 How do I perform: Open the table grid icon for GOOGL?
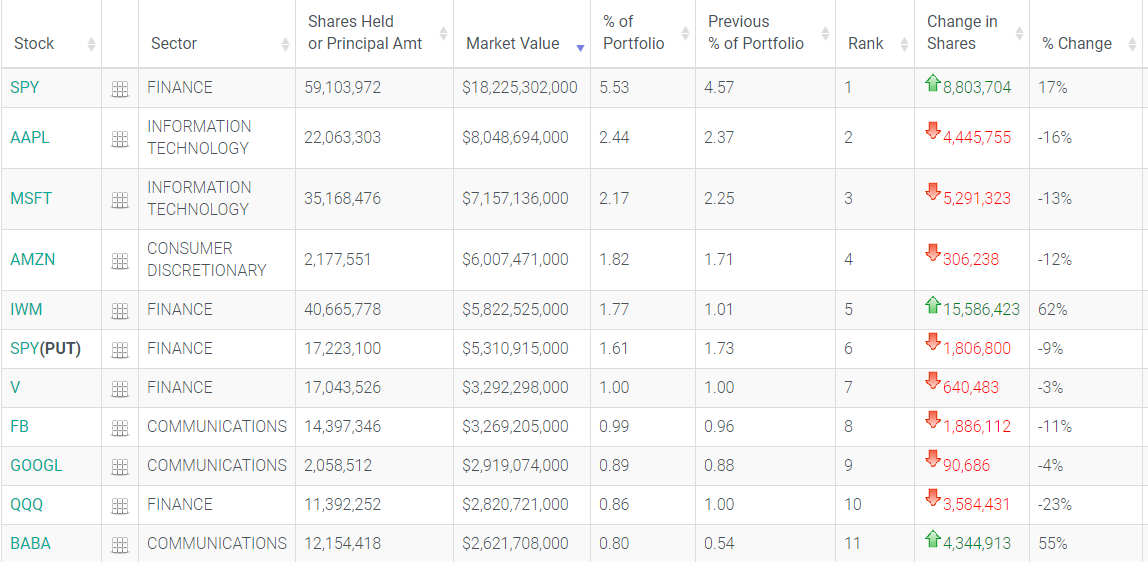pos(119,467)
